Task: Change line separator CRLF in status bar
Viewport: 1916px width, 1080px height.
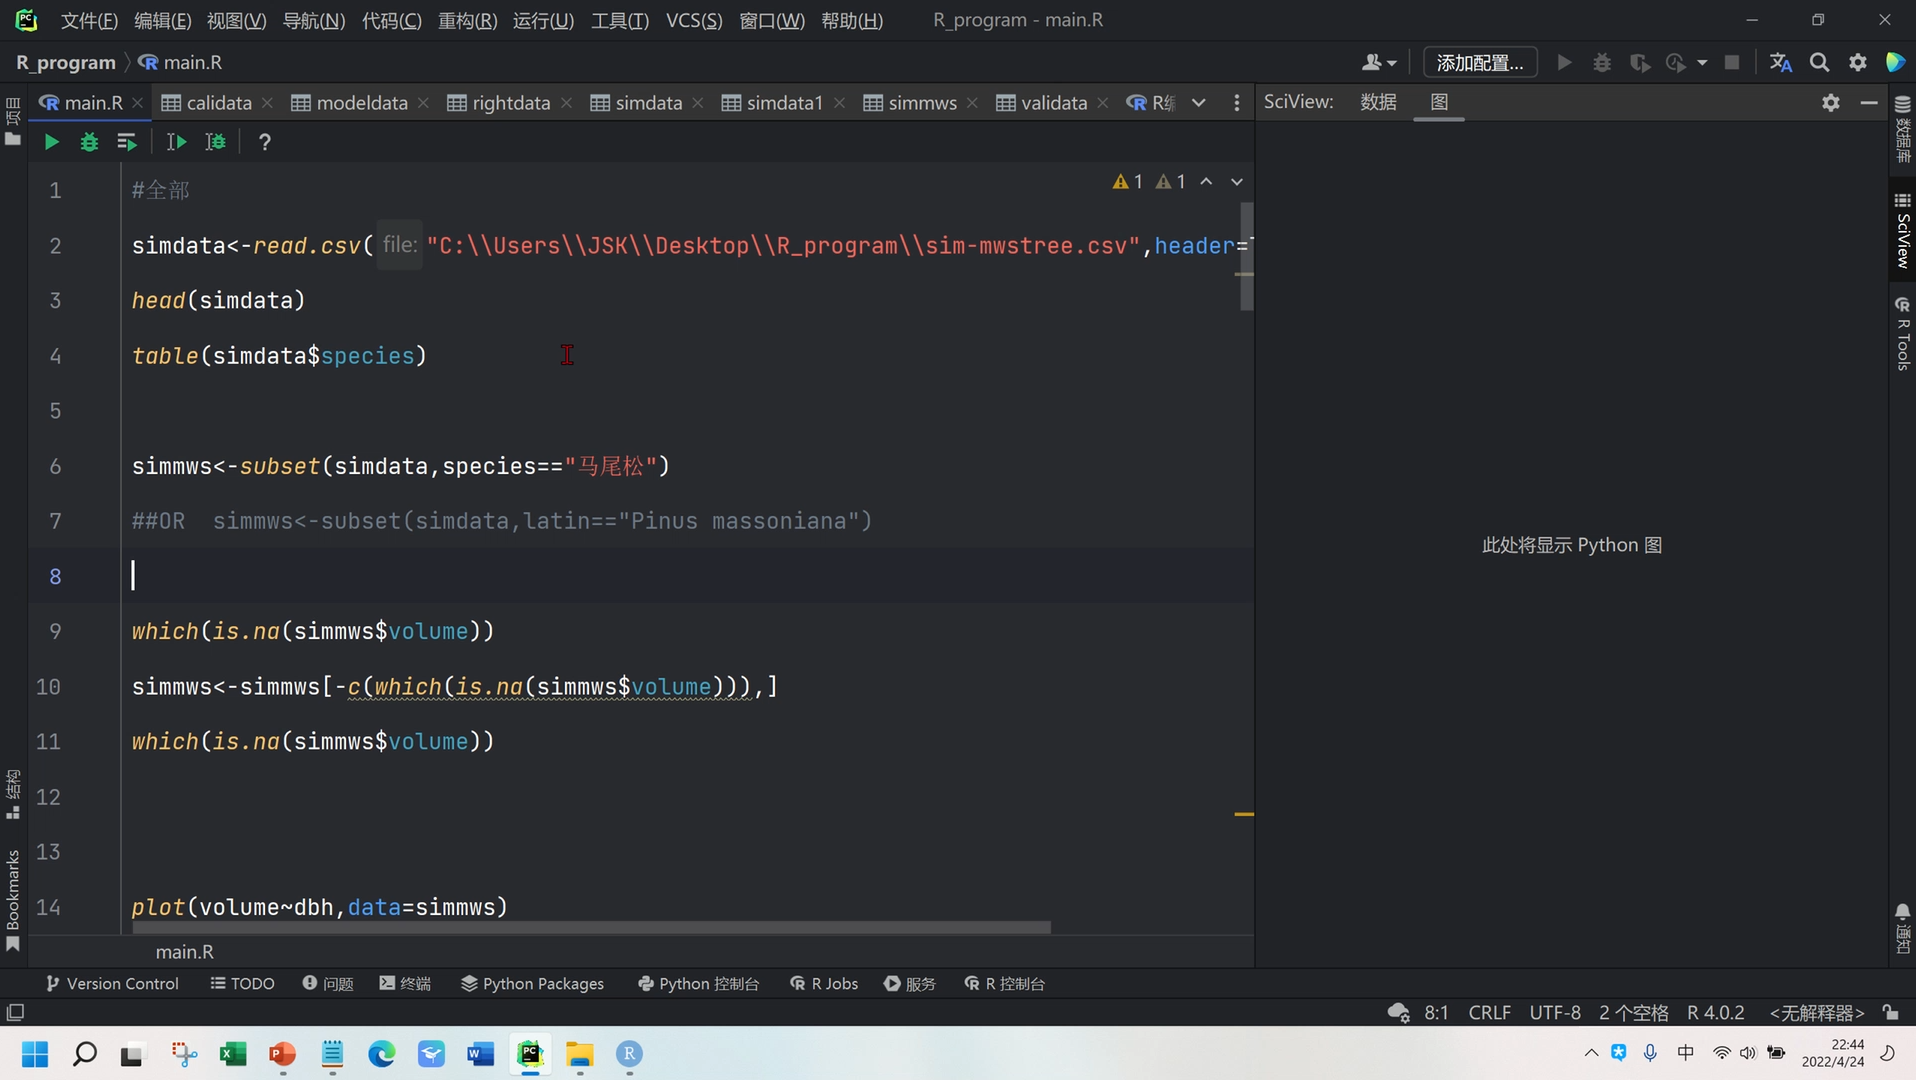Action: pyautogui.click(x=1489, y=1012)
